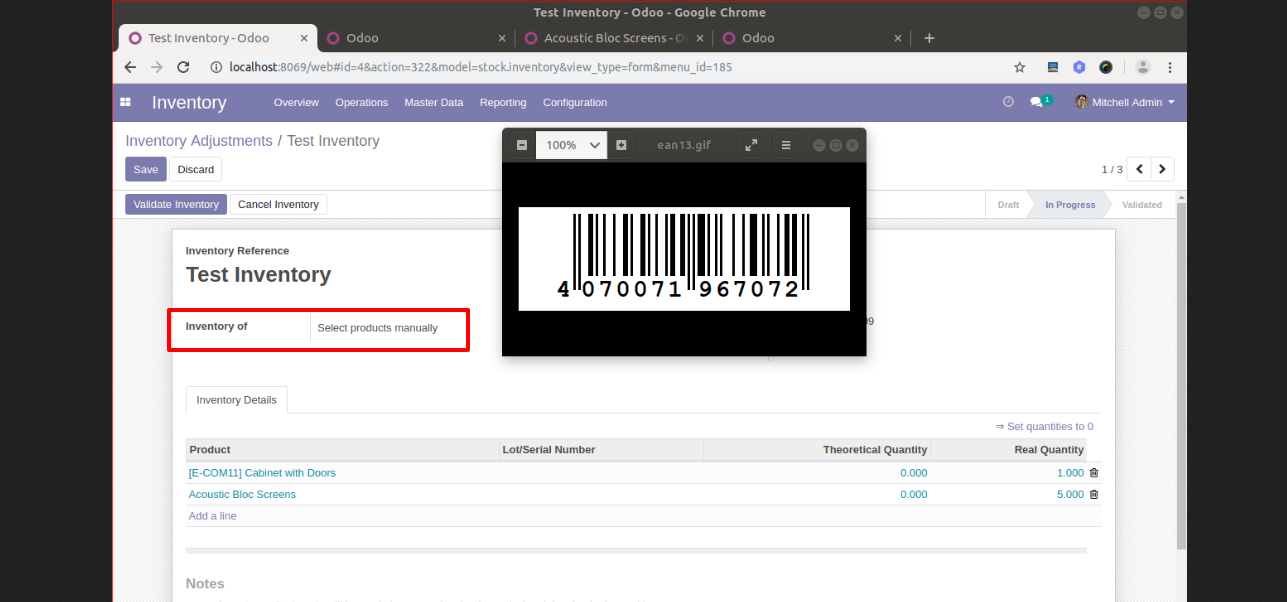Zoom in on the ean13.gif image
This screenshot has width=1287, height=602.
[x=621, y=145]
